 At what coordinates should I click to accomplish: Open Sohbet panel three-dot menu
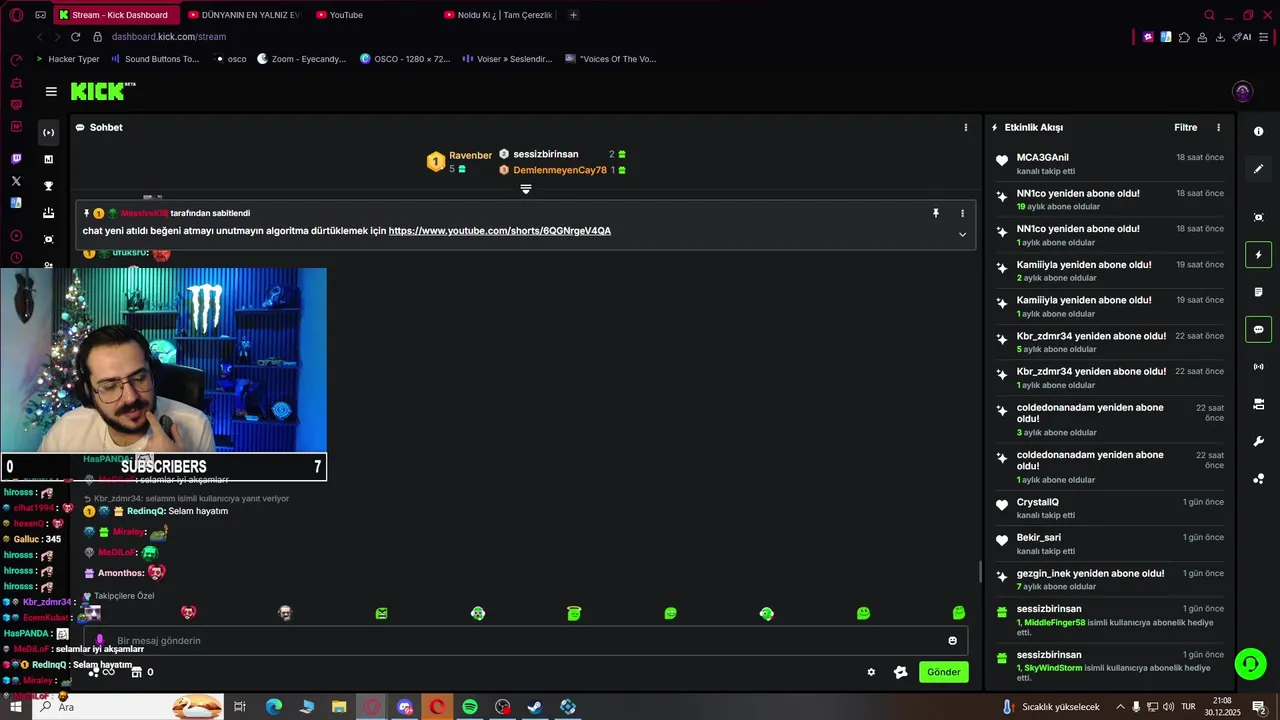click(965, 127)
